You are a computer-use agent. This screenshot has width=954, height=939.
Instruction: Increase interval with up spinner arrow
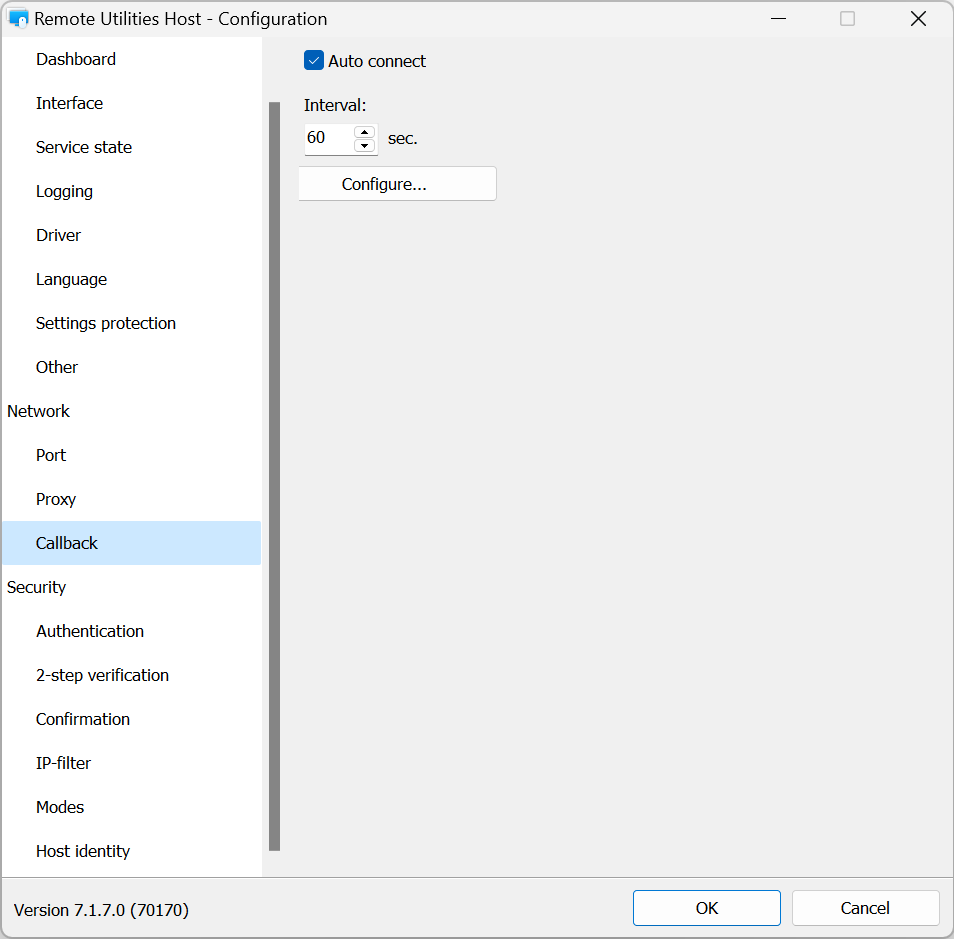(x=364, y=132)
